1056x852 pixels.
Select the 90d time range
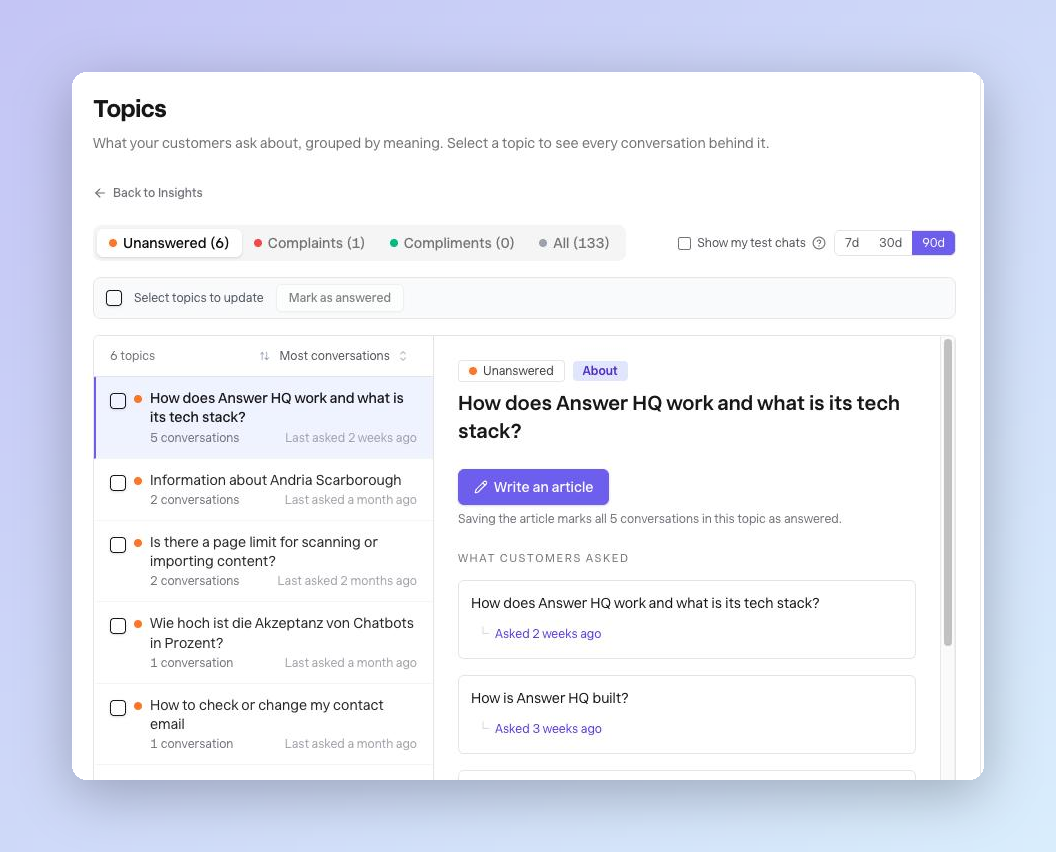933,243
